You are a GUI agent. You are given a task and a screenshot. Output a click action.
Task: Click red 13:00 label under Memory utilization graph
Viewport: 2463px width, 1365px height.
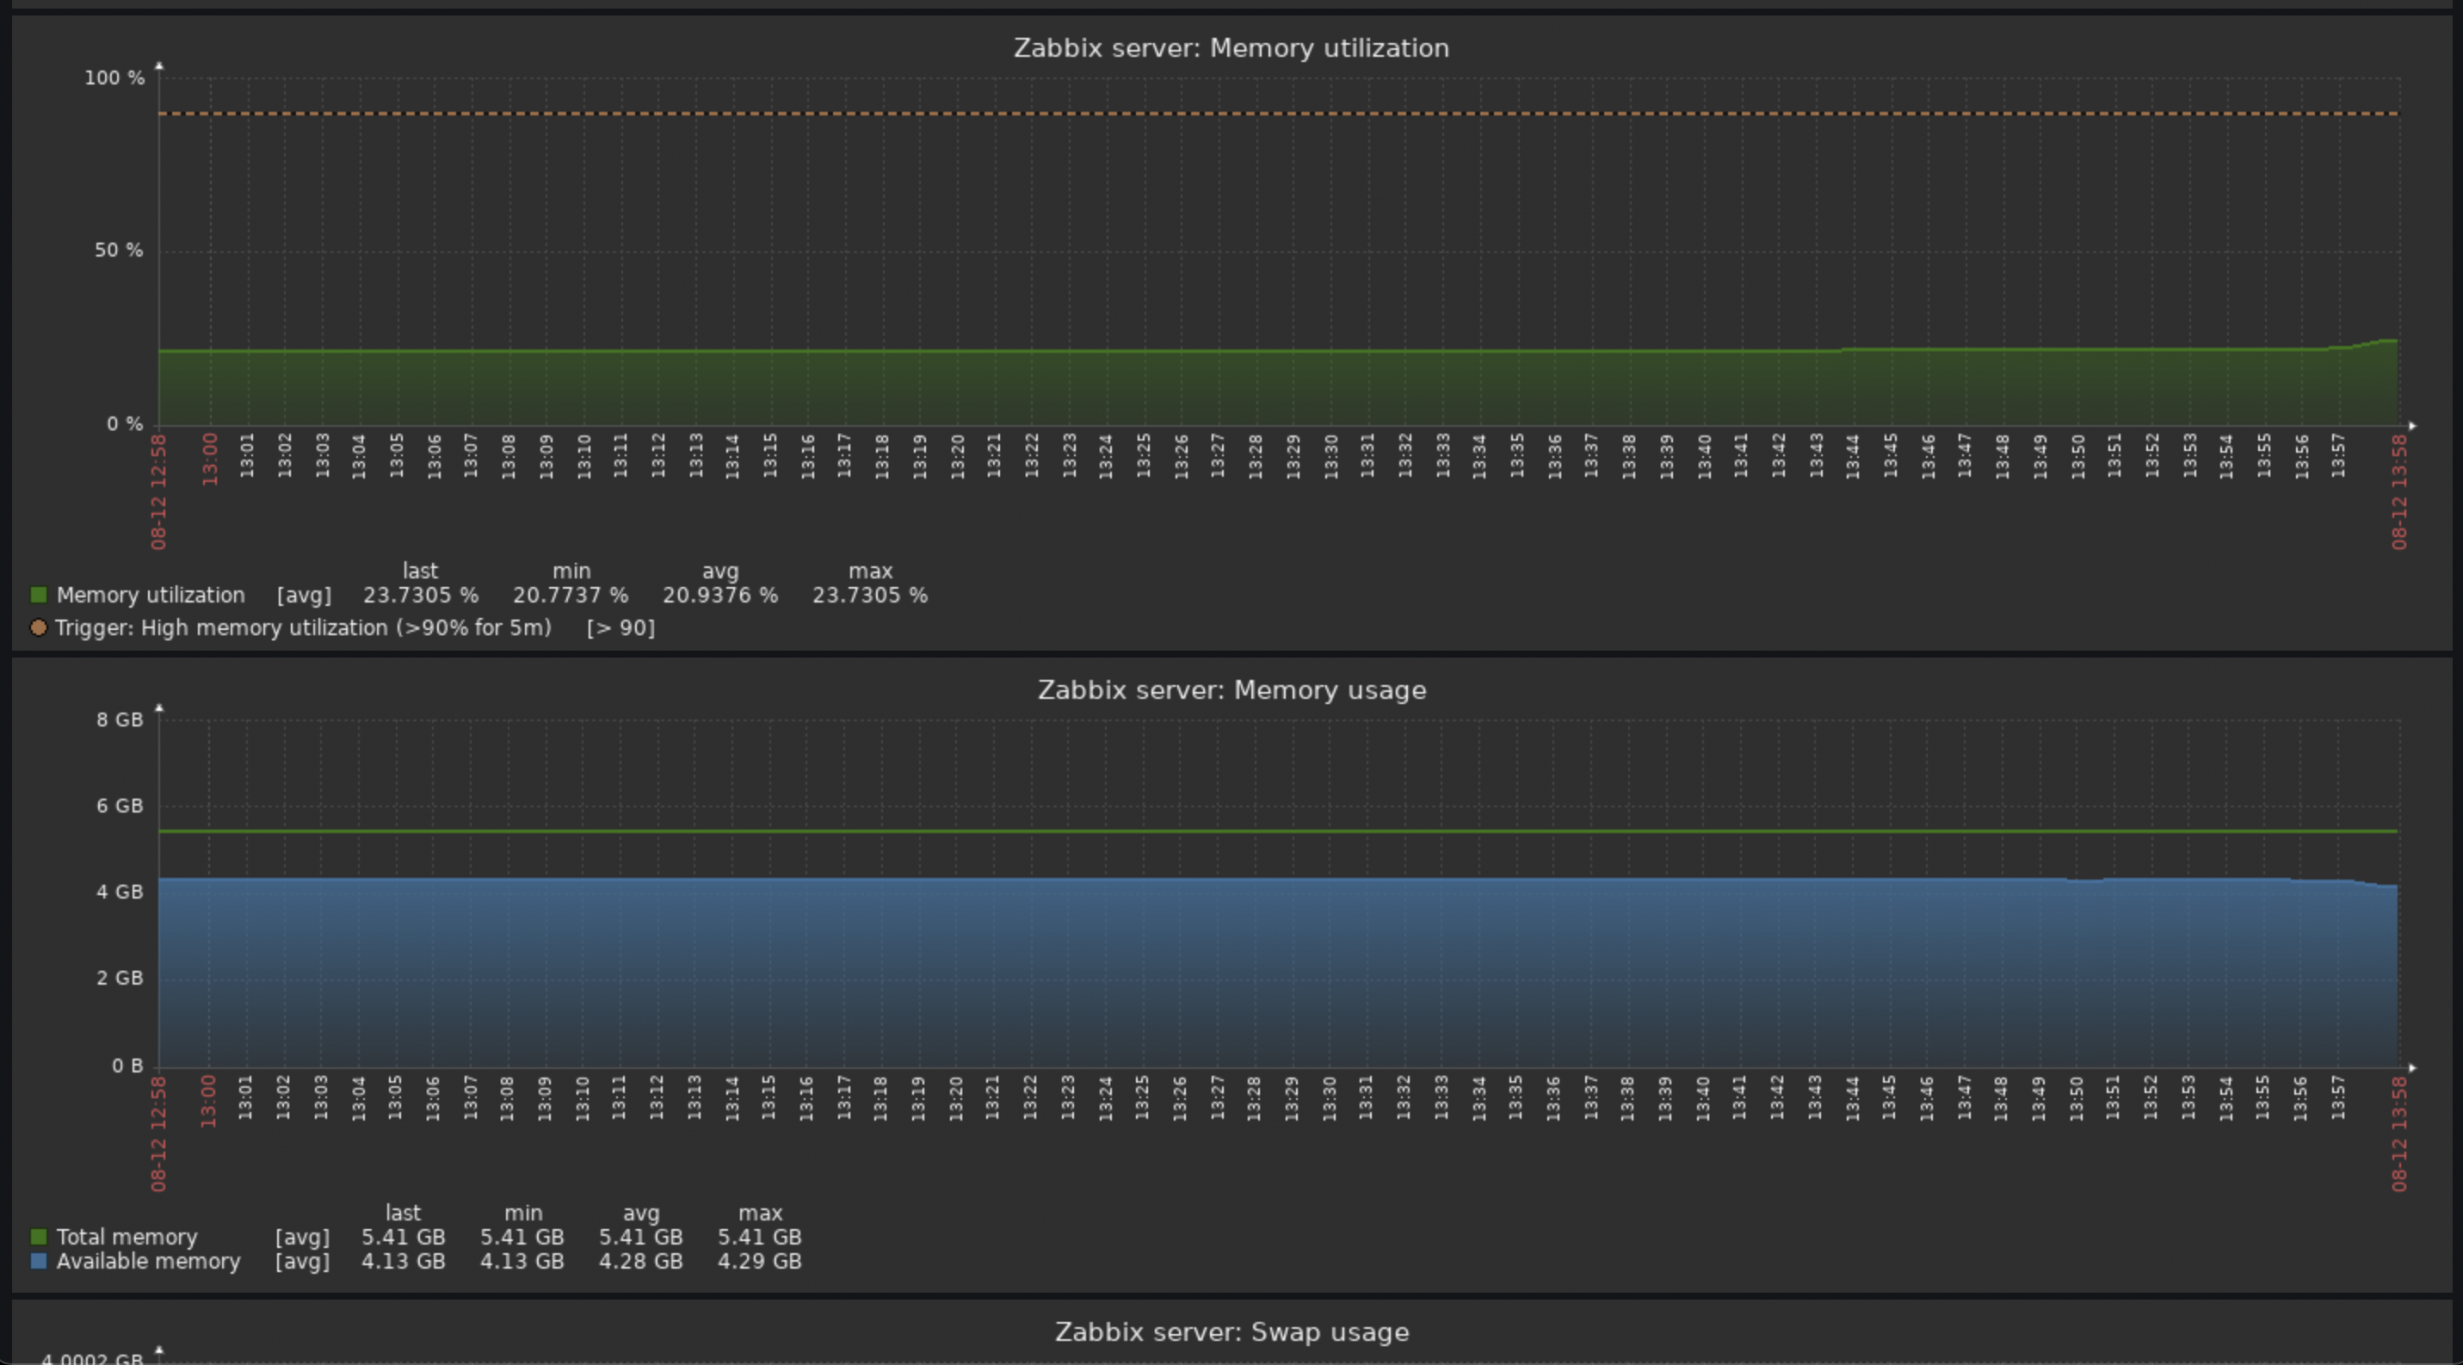210,459
